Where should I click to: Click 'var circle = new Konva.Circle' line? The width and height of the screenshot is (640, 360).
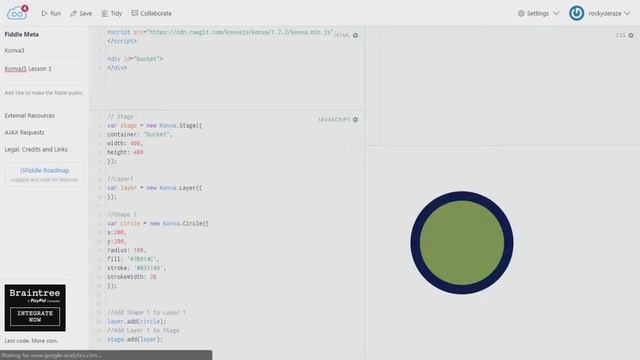coord(158,224)
